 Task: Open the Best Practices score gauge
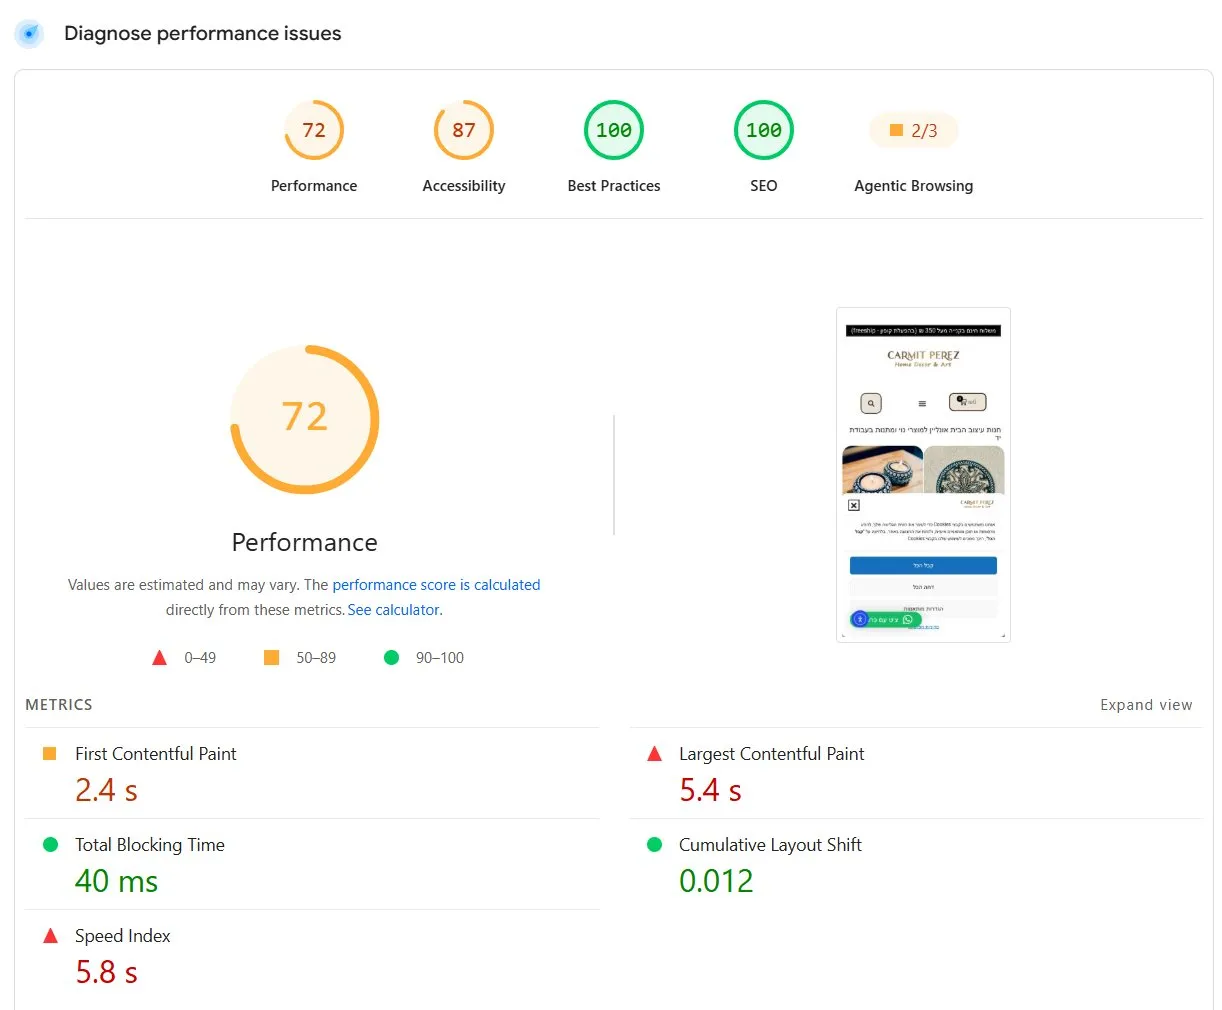coord(614,130)
